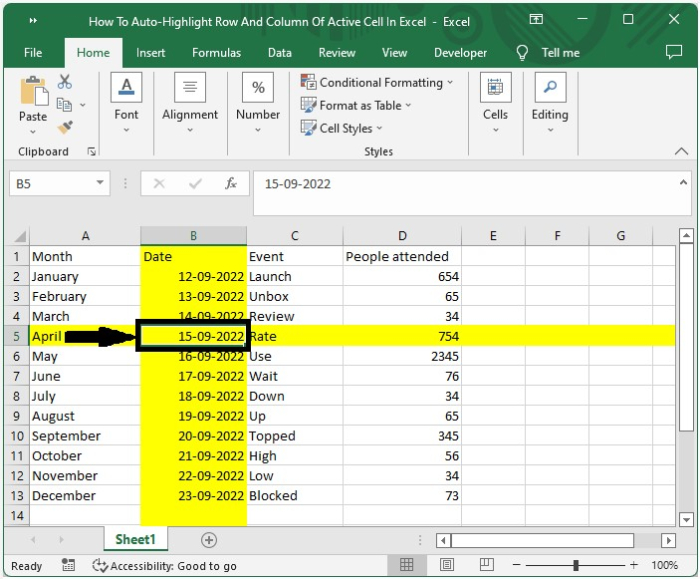This screenshot has width=700, height=579.
Task: Expand the Cell Styles dropdown
Action: coord(343,128)
